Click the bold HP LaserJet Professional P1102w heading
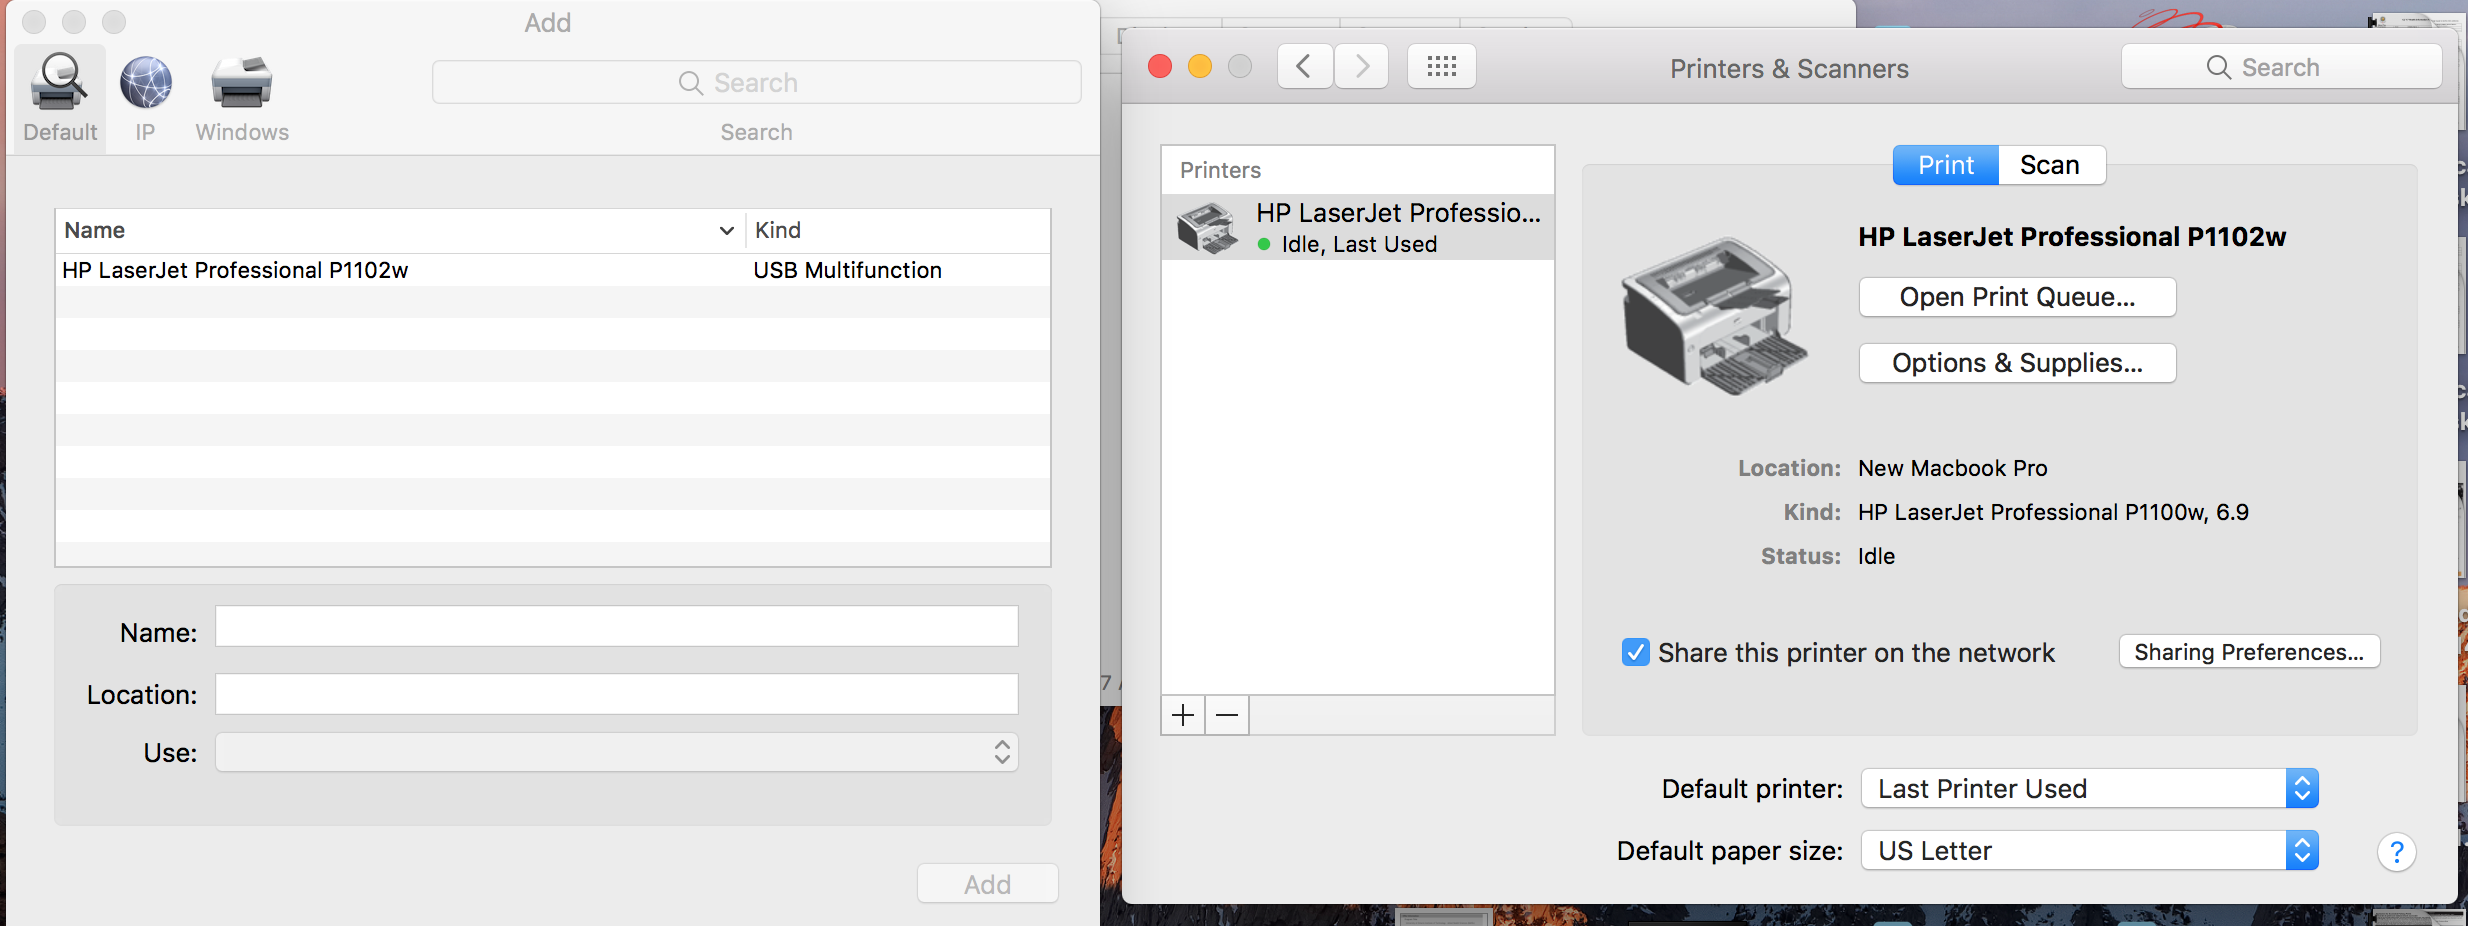 (2072, 237)
